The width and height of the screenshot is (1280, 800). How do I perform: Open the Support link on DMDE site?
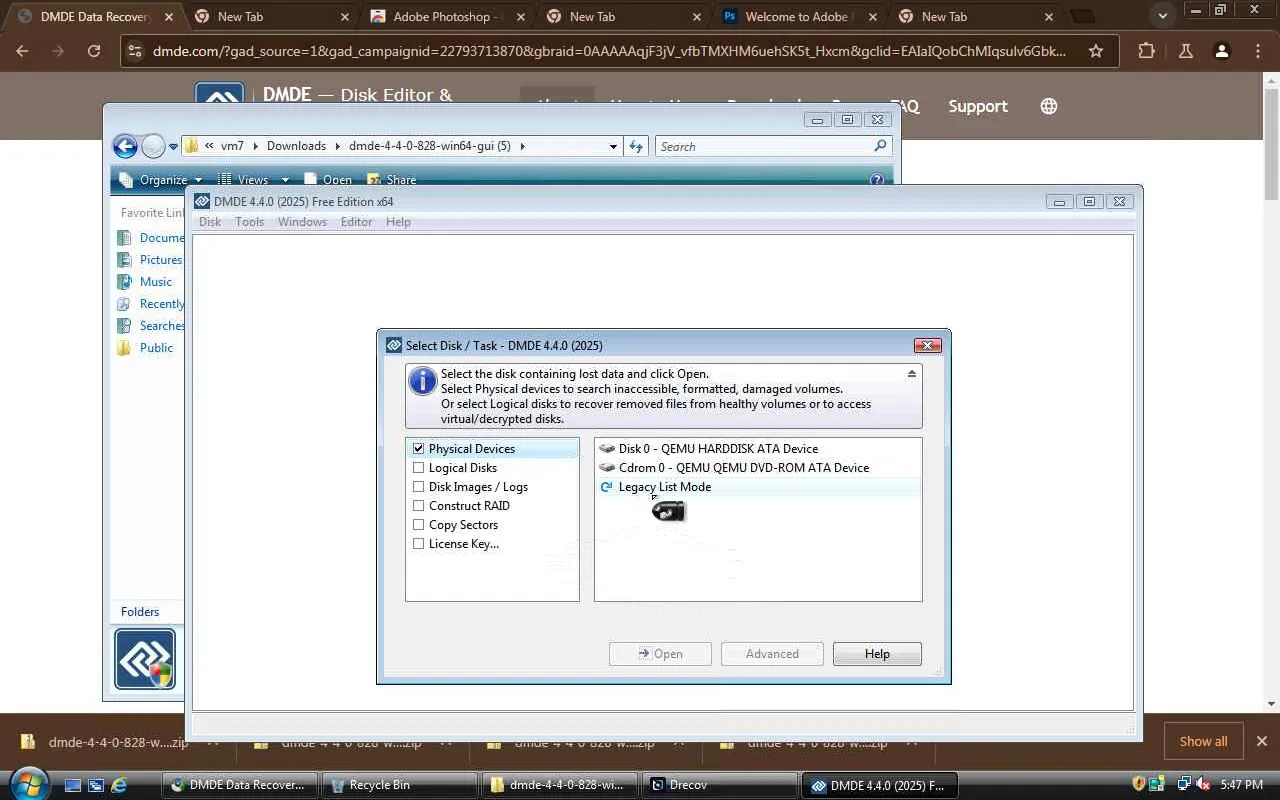click(x=978, y=106)
